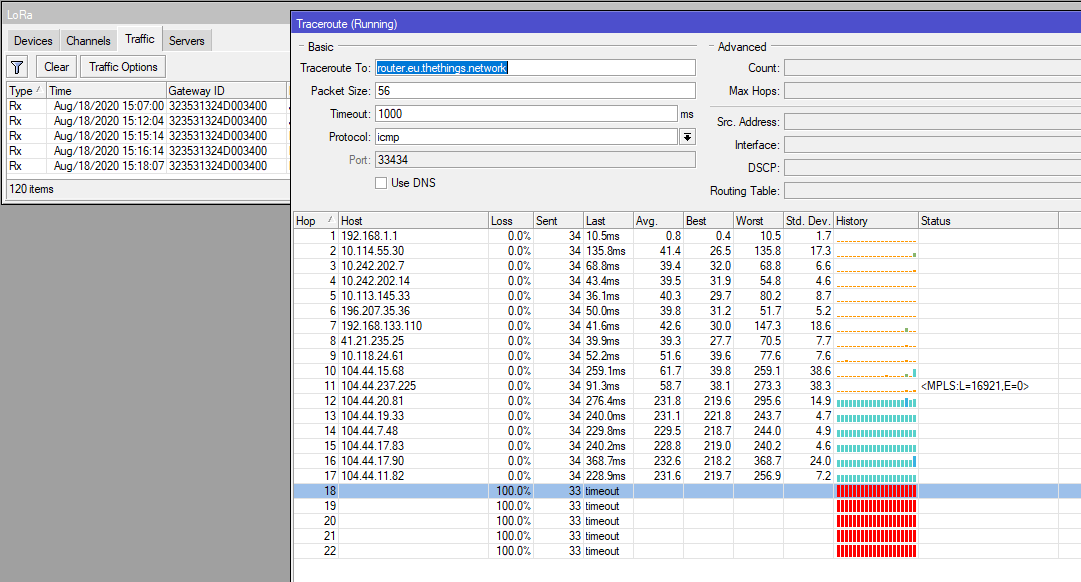Sort by the Last column header
This screenshot has width=1081, height=582.
tap(608, 221)
